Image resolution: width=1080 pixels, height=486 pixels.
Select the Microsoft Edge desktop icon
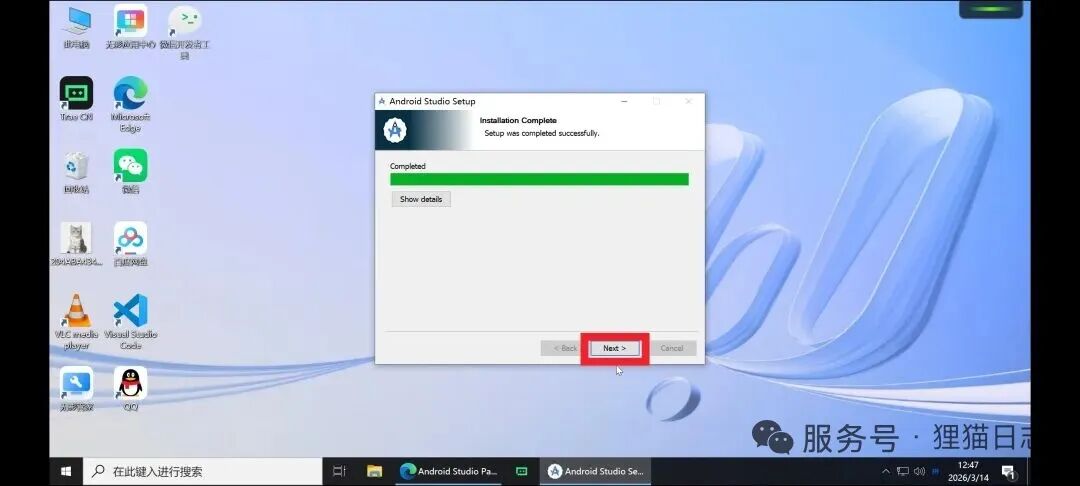pyautogui.click(x=130, y=104)
